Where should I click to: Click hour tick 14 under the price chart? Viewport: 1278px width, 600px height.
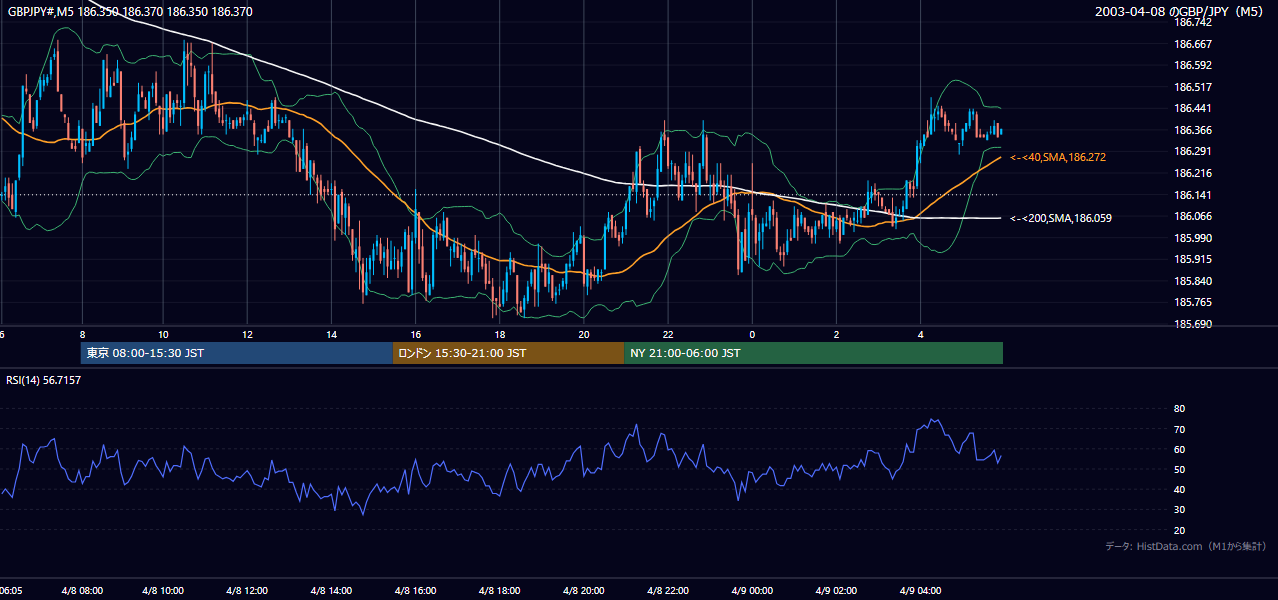331,335
